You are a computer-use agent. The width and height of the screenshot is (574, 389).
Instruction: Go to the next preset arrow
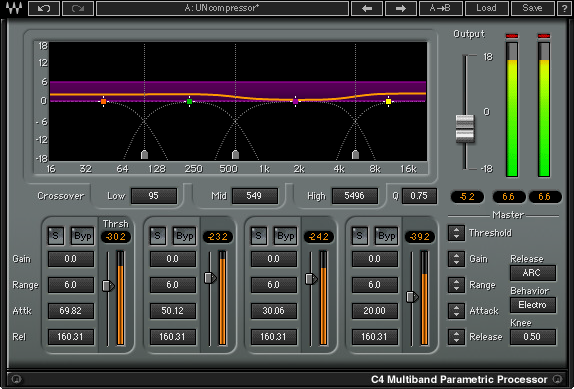[x=401, y=8]
